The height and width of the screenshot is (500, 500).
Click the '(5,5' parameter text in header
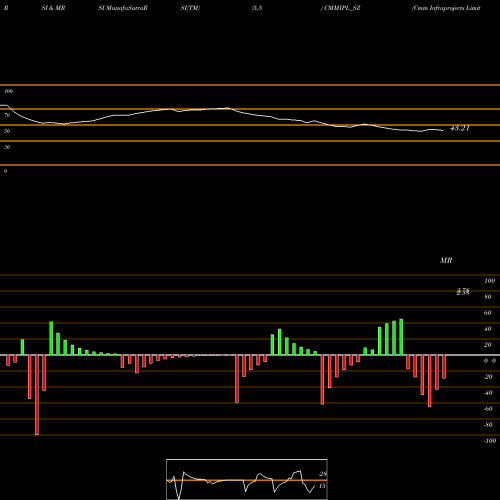coord(257,8)
